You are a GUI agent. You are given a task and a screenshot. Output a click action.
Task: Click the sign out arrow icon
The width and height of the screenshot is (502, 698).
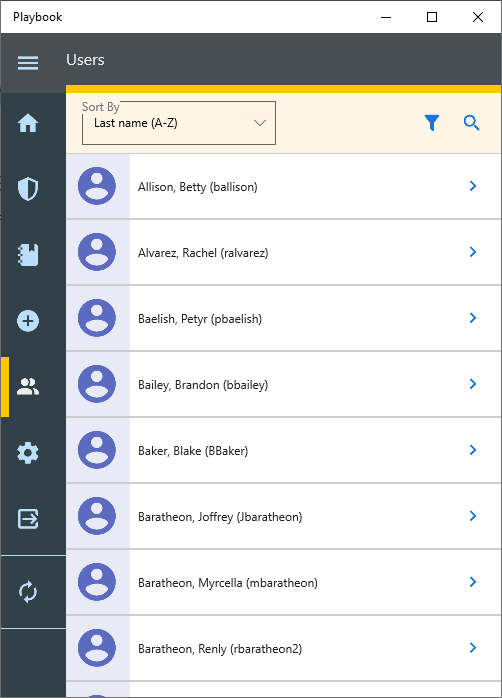tap(28, 519)
